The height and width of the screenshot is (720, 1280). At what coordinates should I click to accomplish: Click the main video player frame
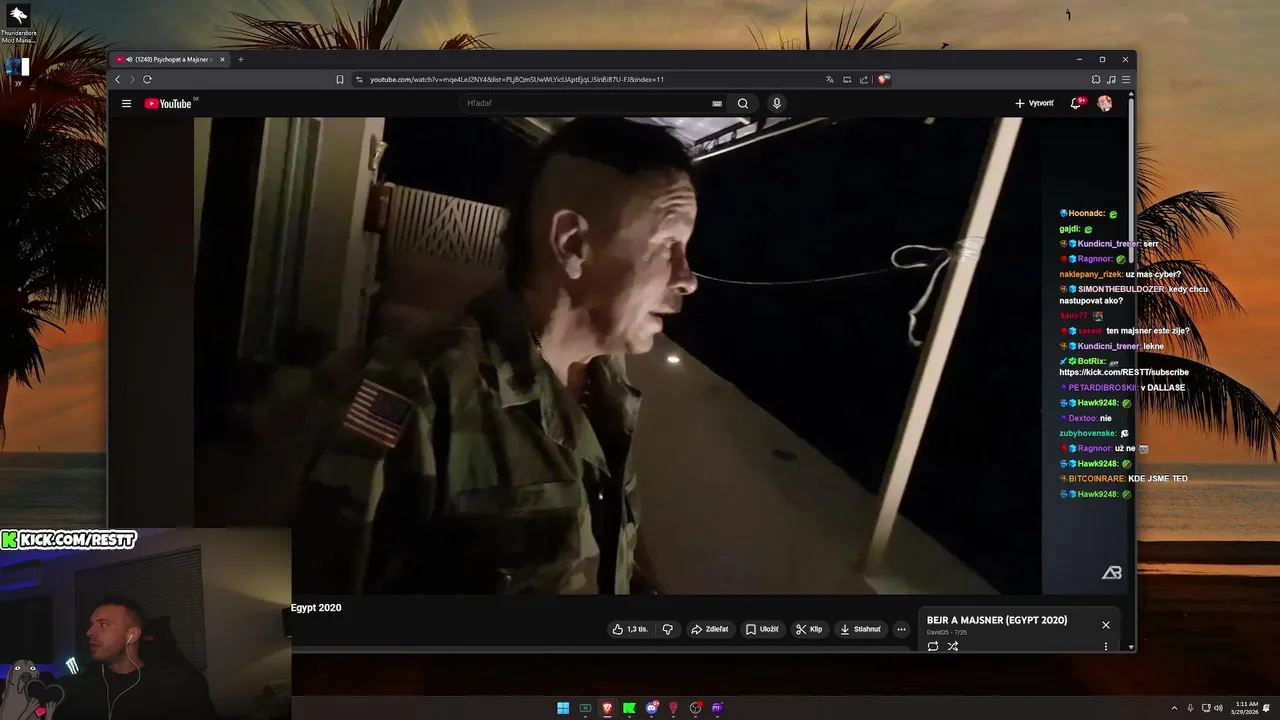pyautogui.click(x=617, y=356)
